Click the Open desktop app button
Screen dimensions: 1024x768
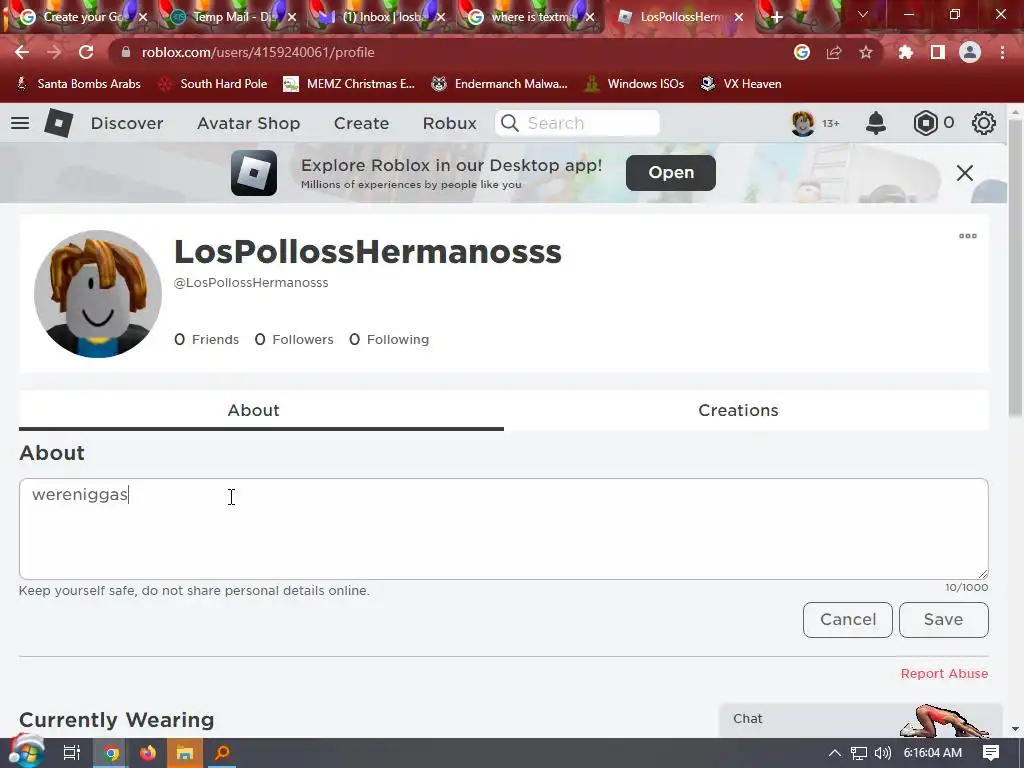pos(671,172)
